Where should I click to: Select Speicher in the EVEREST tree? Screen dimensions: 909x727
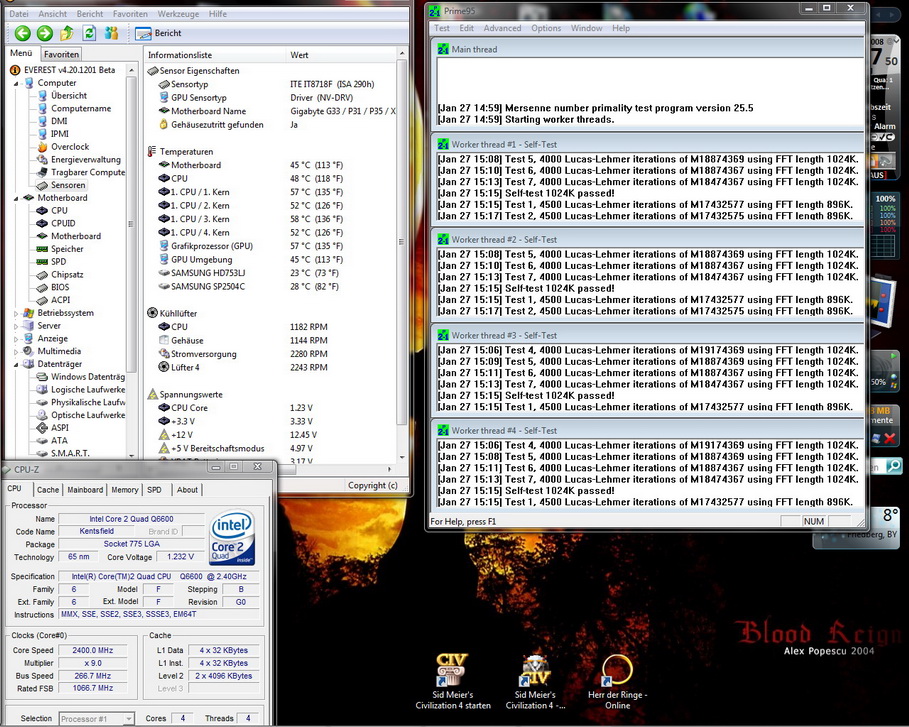pos(67,249)
